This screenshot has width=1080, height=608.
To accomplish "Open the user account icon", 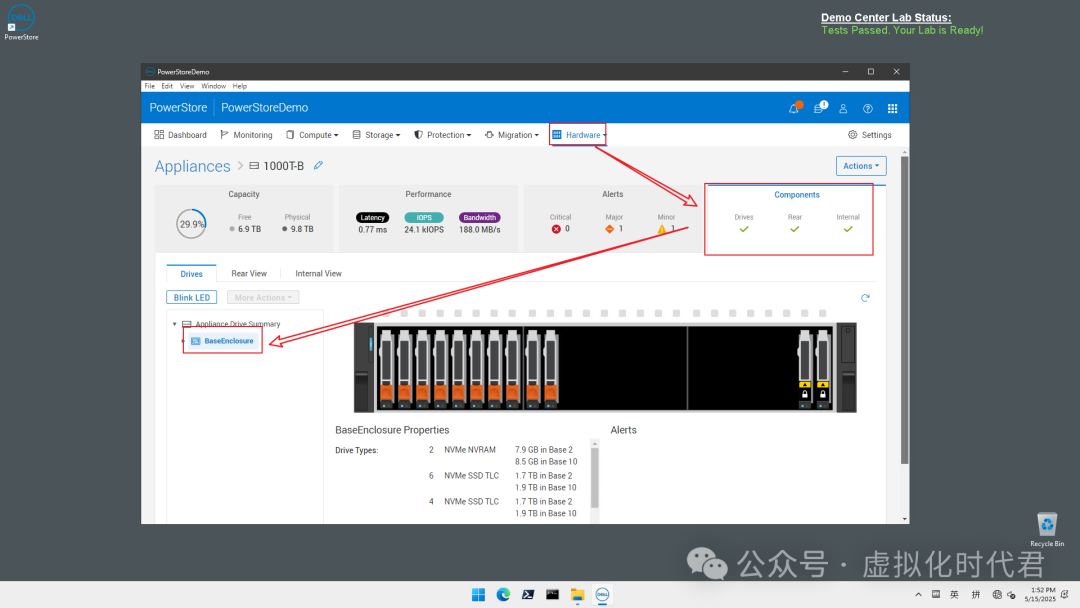I will pos(843,109).
